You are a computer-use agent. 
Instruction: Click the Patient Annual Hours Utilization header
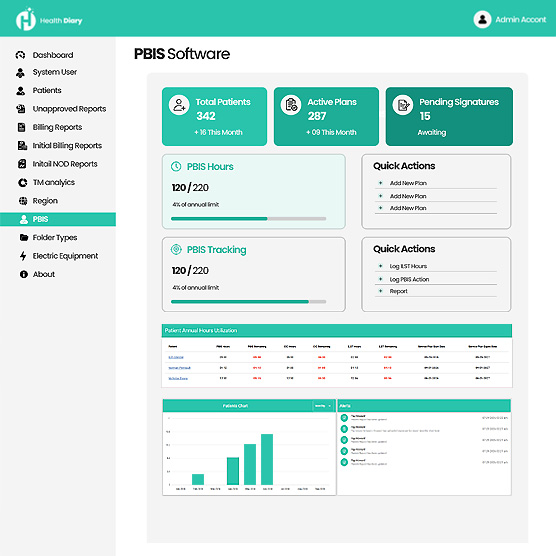coord(337,330)
